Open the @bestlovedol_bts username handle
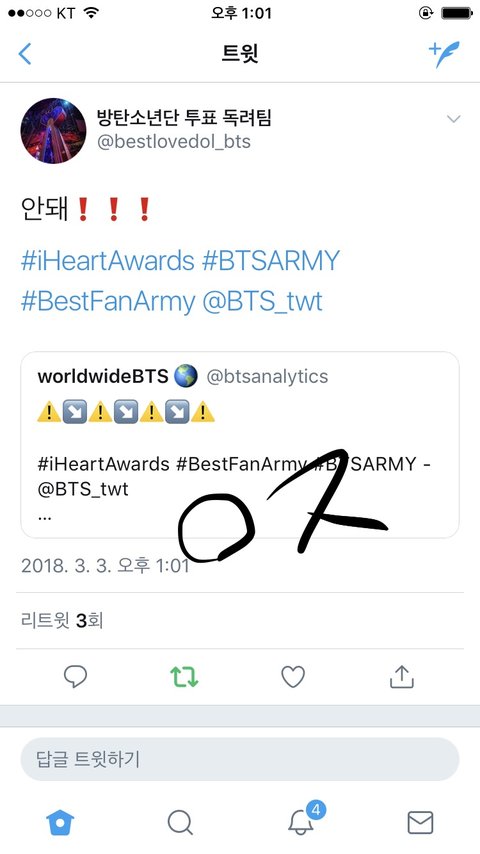Viewport: 480px width, 854px height. pos(174,142)
